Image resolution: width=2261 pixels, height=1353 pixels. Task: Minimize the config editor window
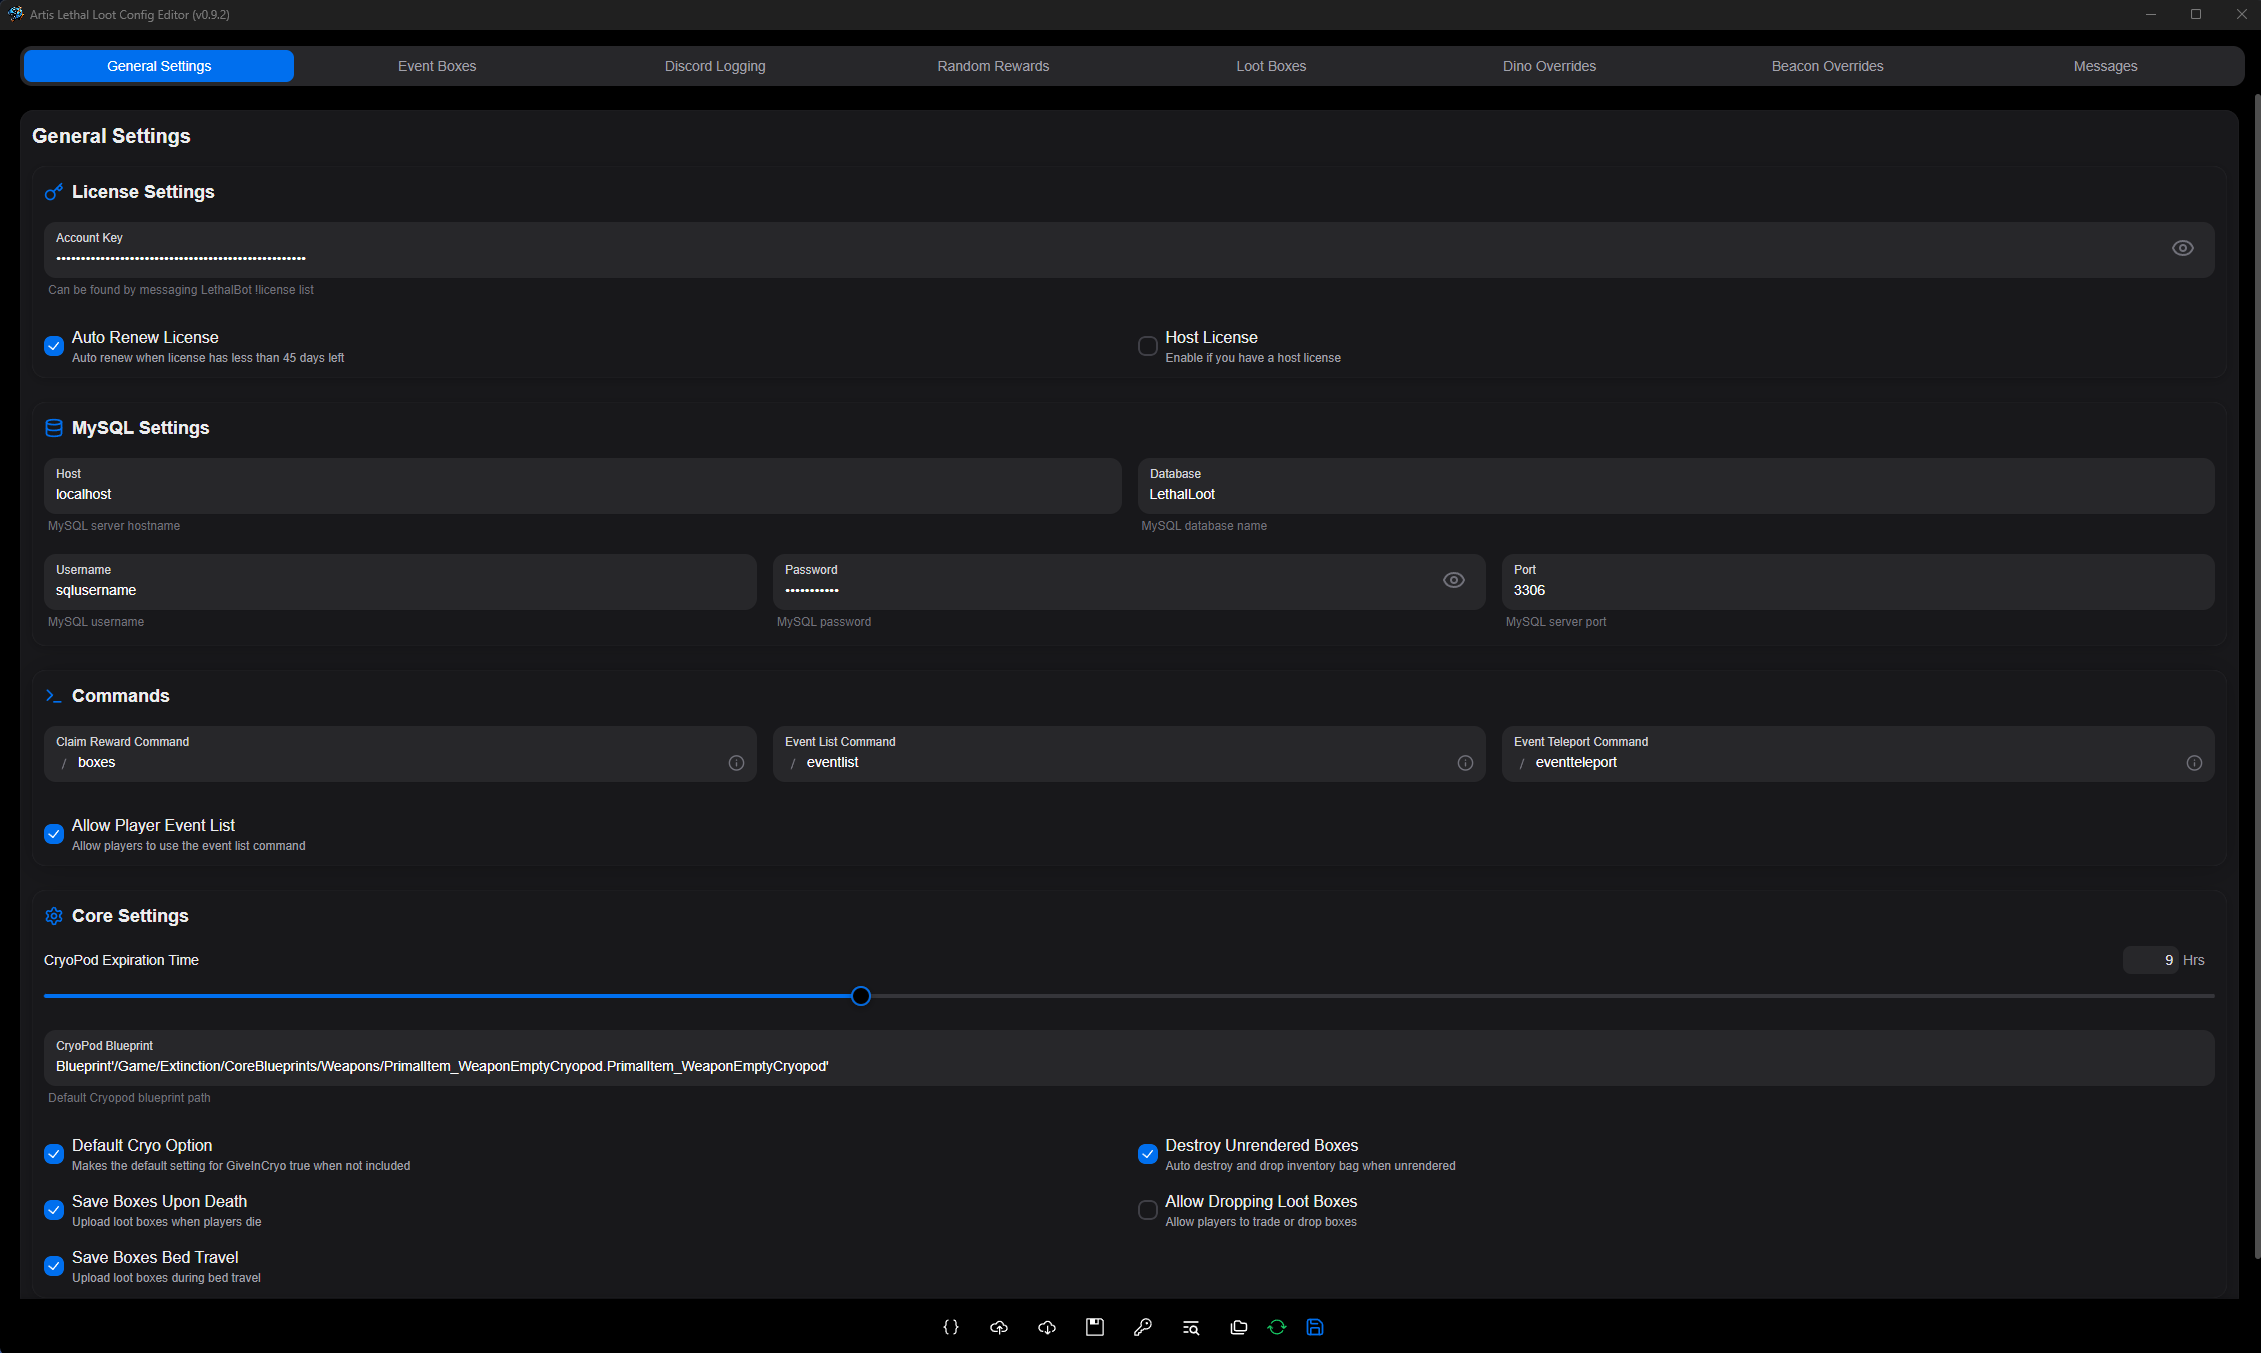[x=2151, y=14]
